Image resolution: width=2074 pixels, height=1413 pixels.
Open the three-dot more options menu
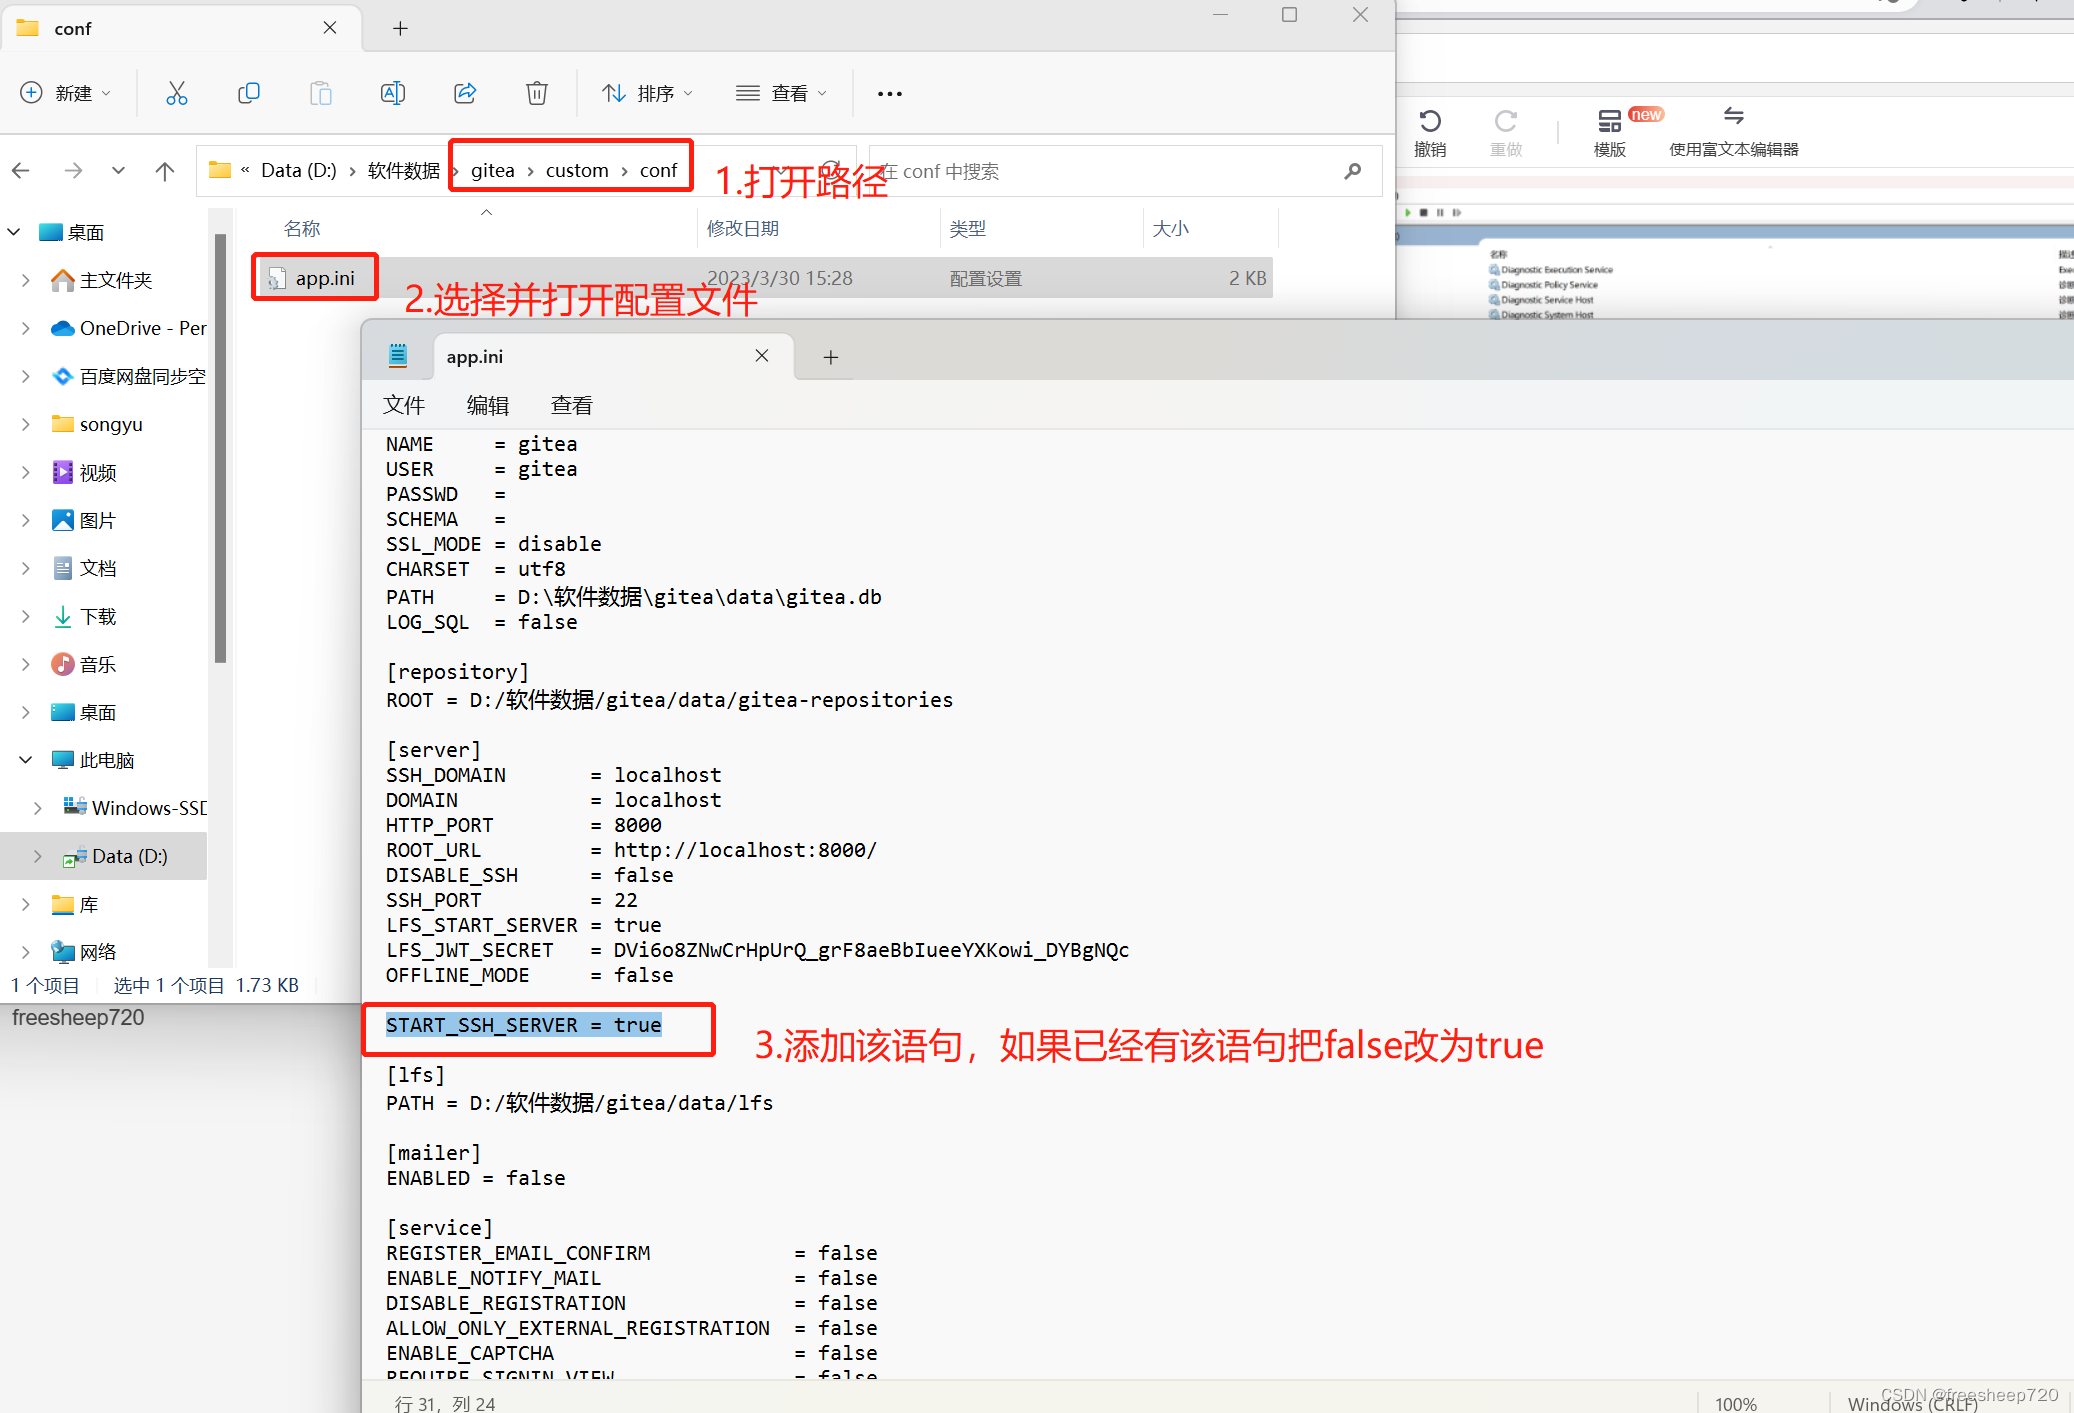point(890,94)
